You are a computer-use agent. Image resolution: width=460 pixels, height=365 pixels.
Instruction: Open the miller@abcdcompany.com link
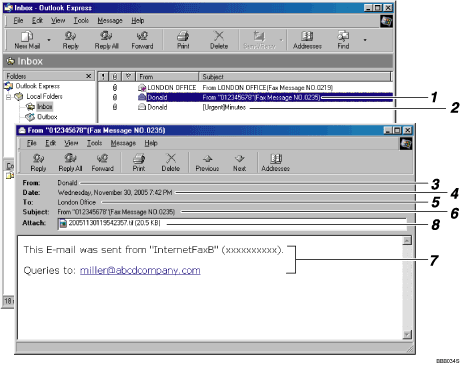tap(140, 270)
